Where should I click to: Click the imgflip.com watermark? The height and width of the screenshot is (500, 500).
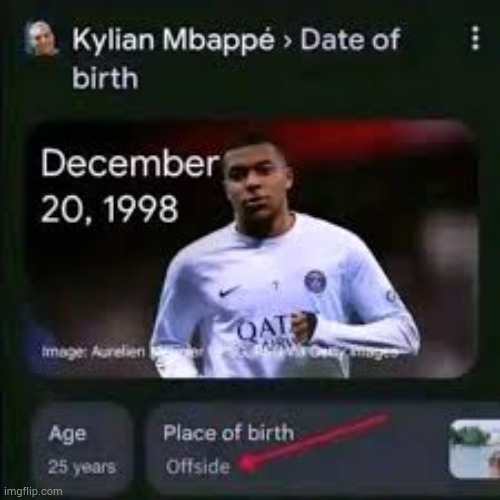(x=32, y=491)
